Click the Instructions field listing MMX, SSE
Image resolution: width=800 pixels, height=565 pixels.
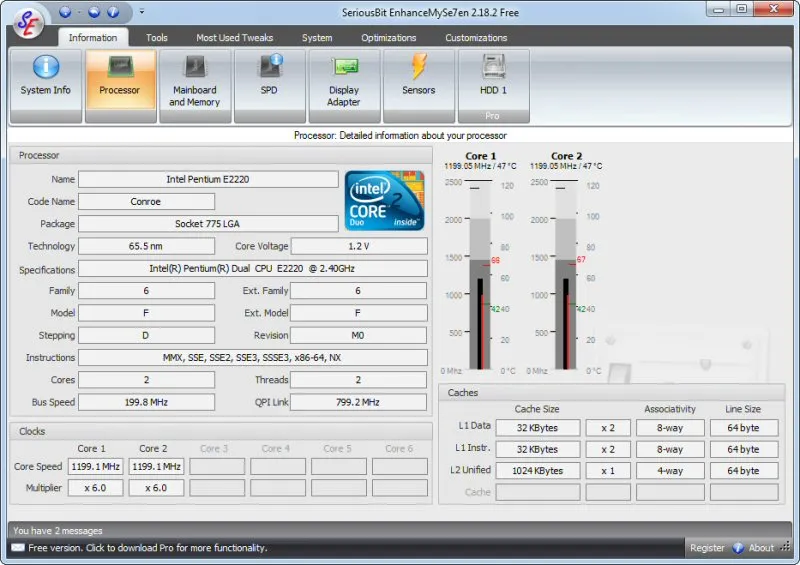point(253,357)
